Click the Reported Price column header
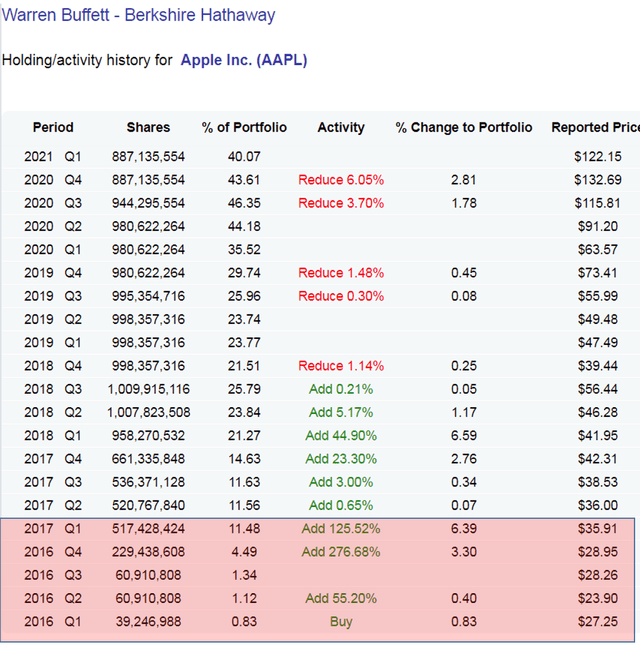 595,128
